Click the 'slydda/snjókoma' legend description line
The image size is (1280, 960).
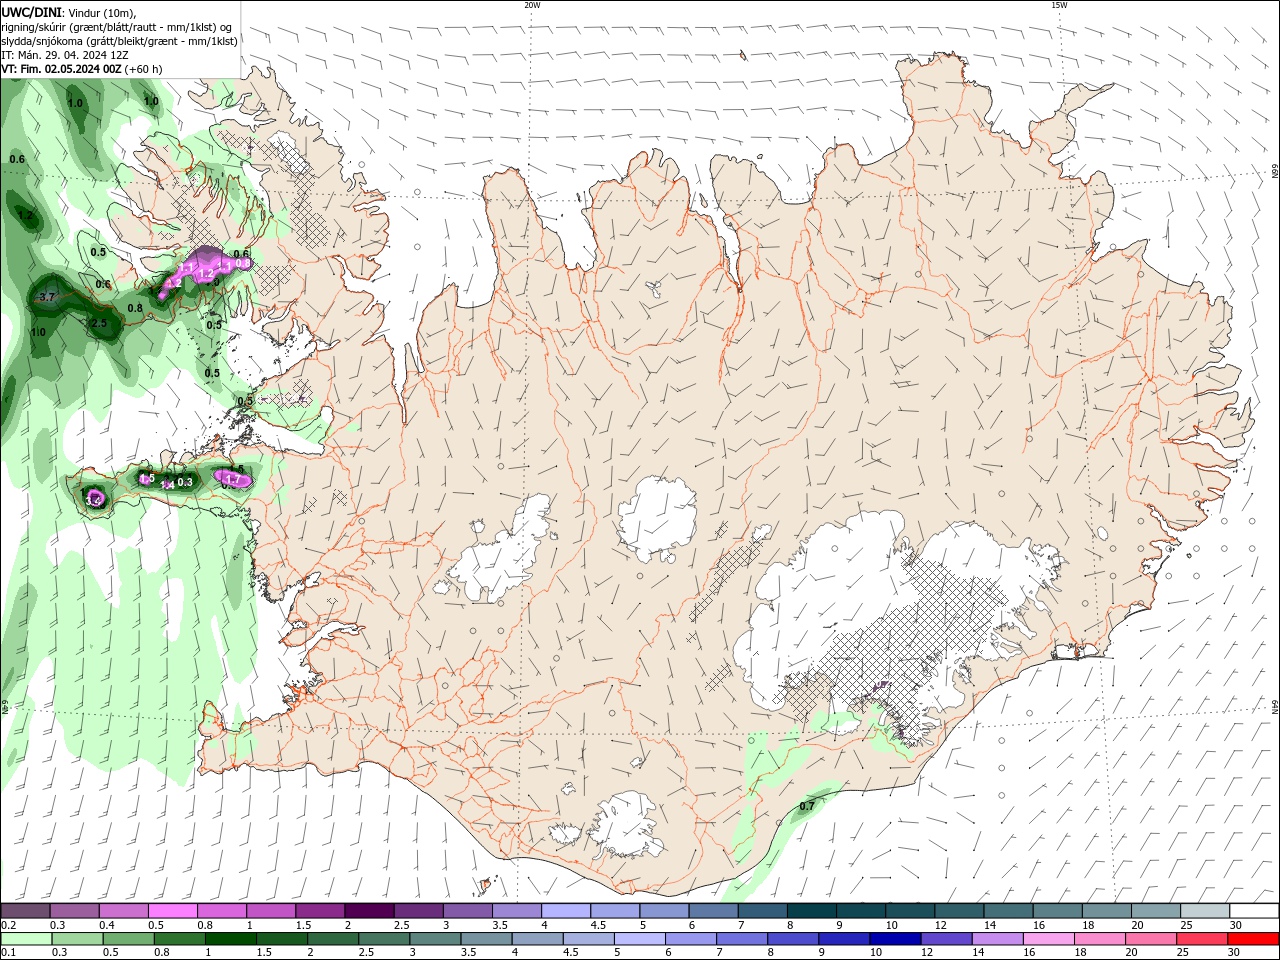click(x=120, y=41)
